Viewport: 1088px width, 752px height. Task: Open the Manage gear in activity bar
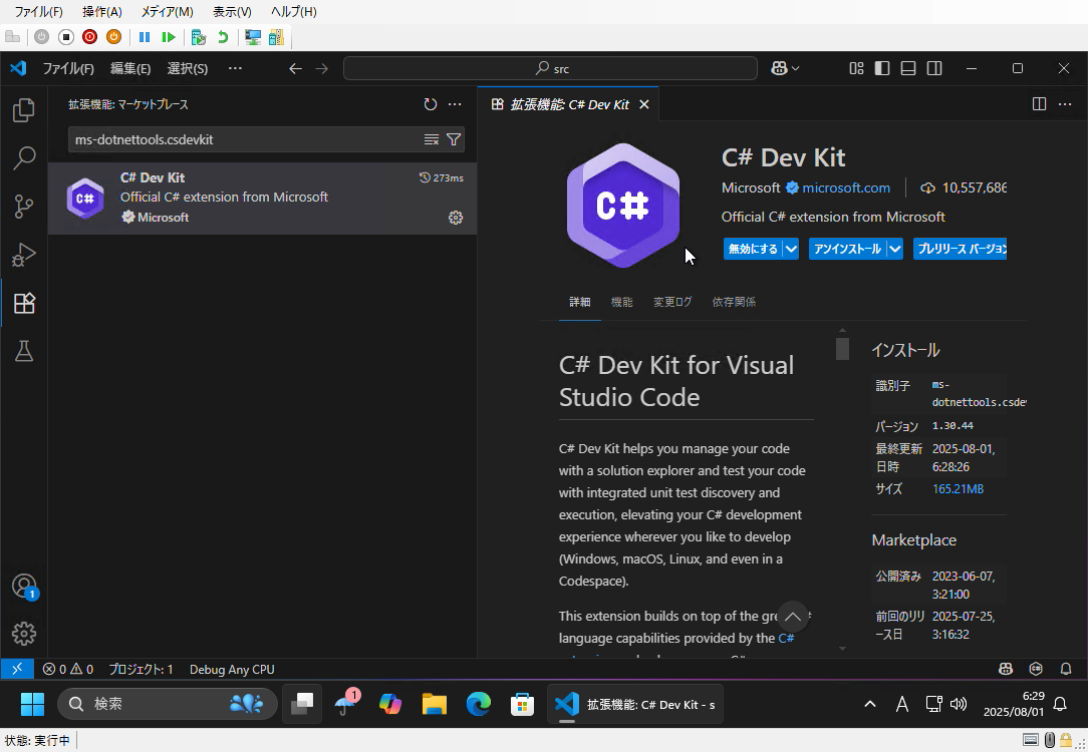(x=24, y=633)
